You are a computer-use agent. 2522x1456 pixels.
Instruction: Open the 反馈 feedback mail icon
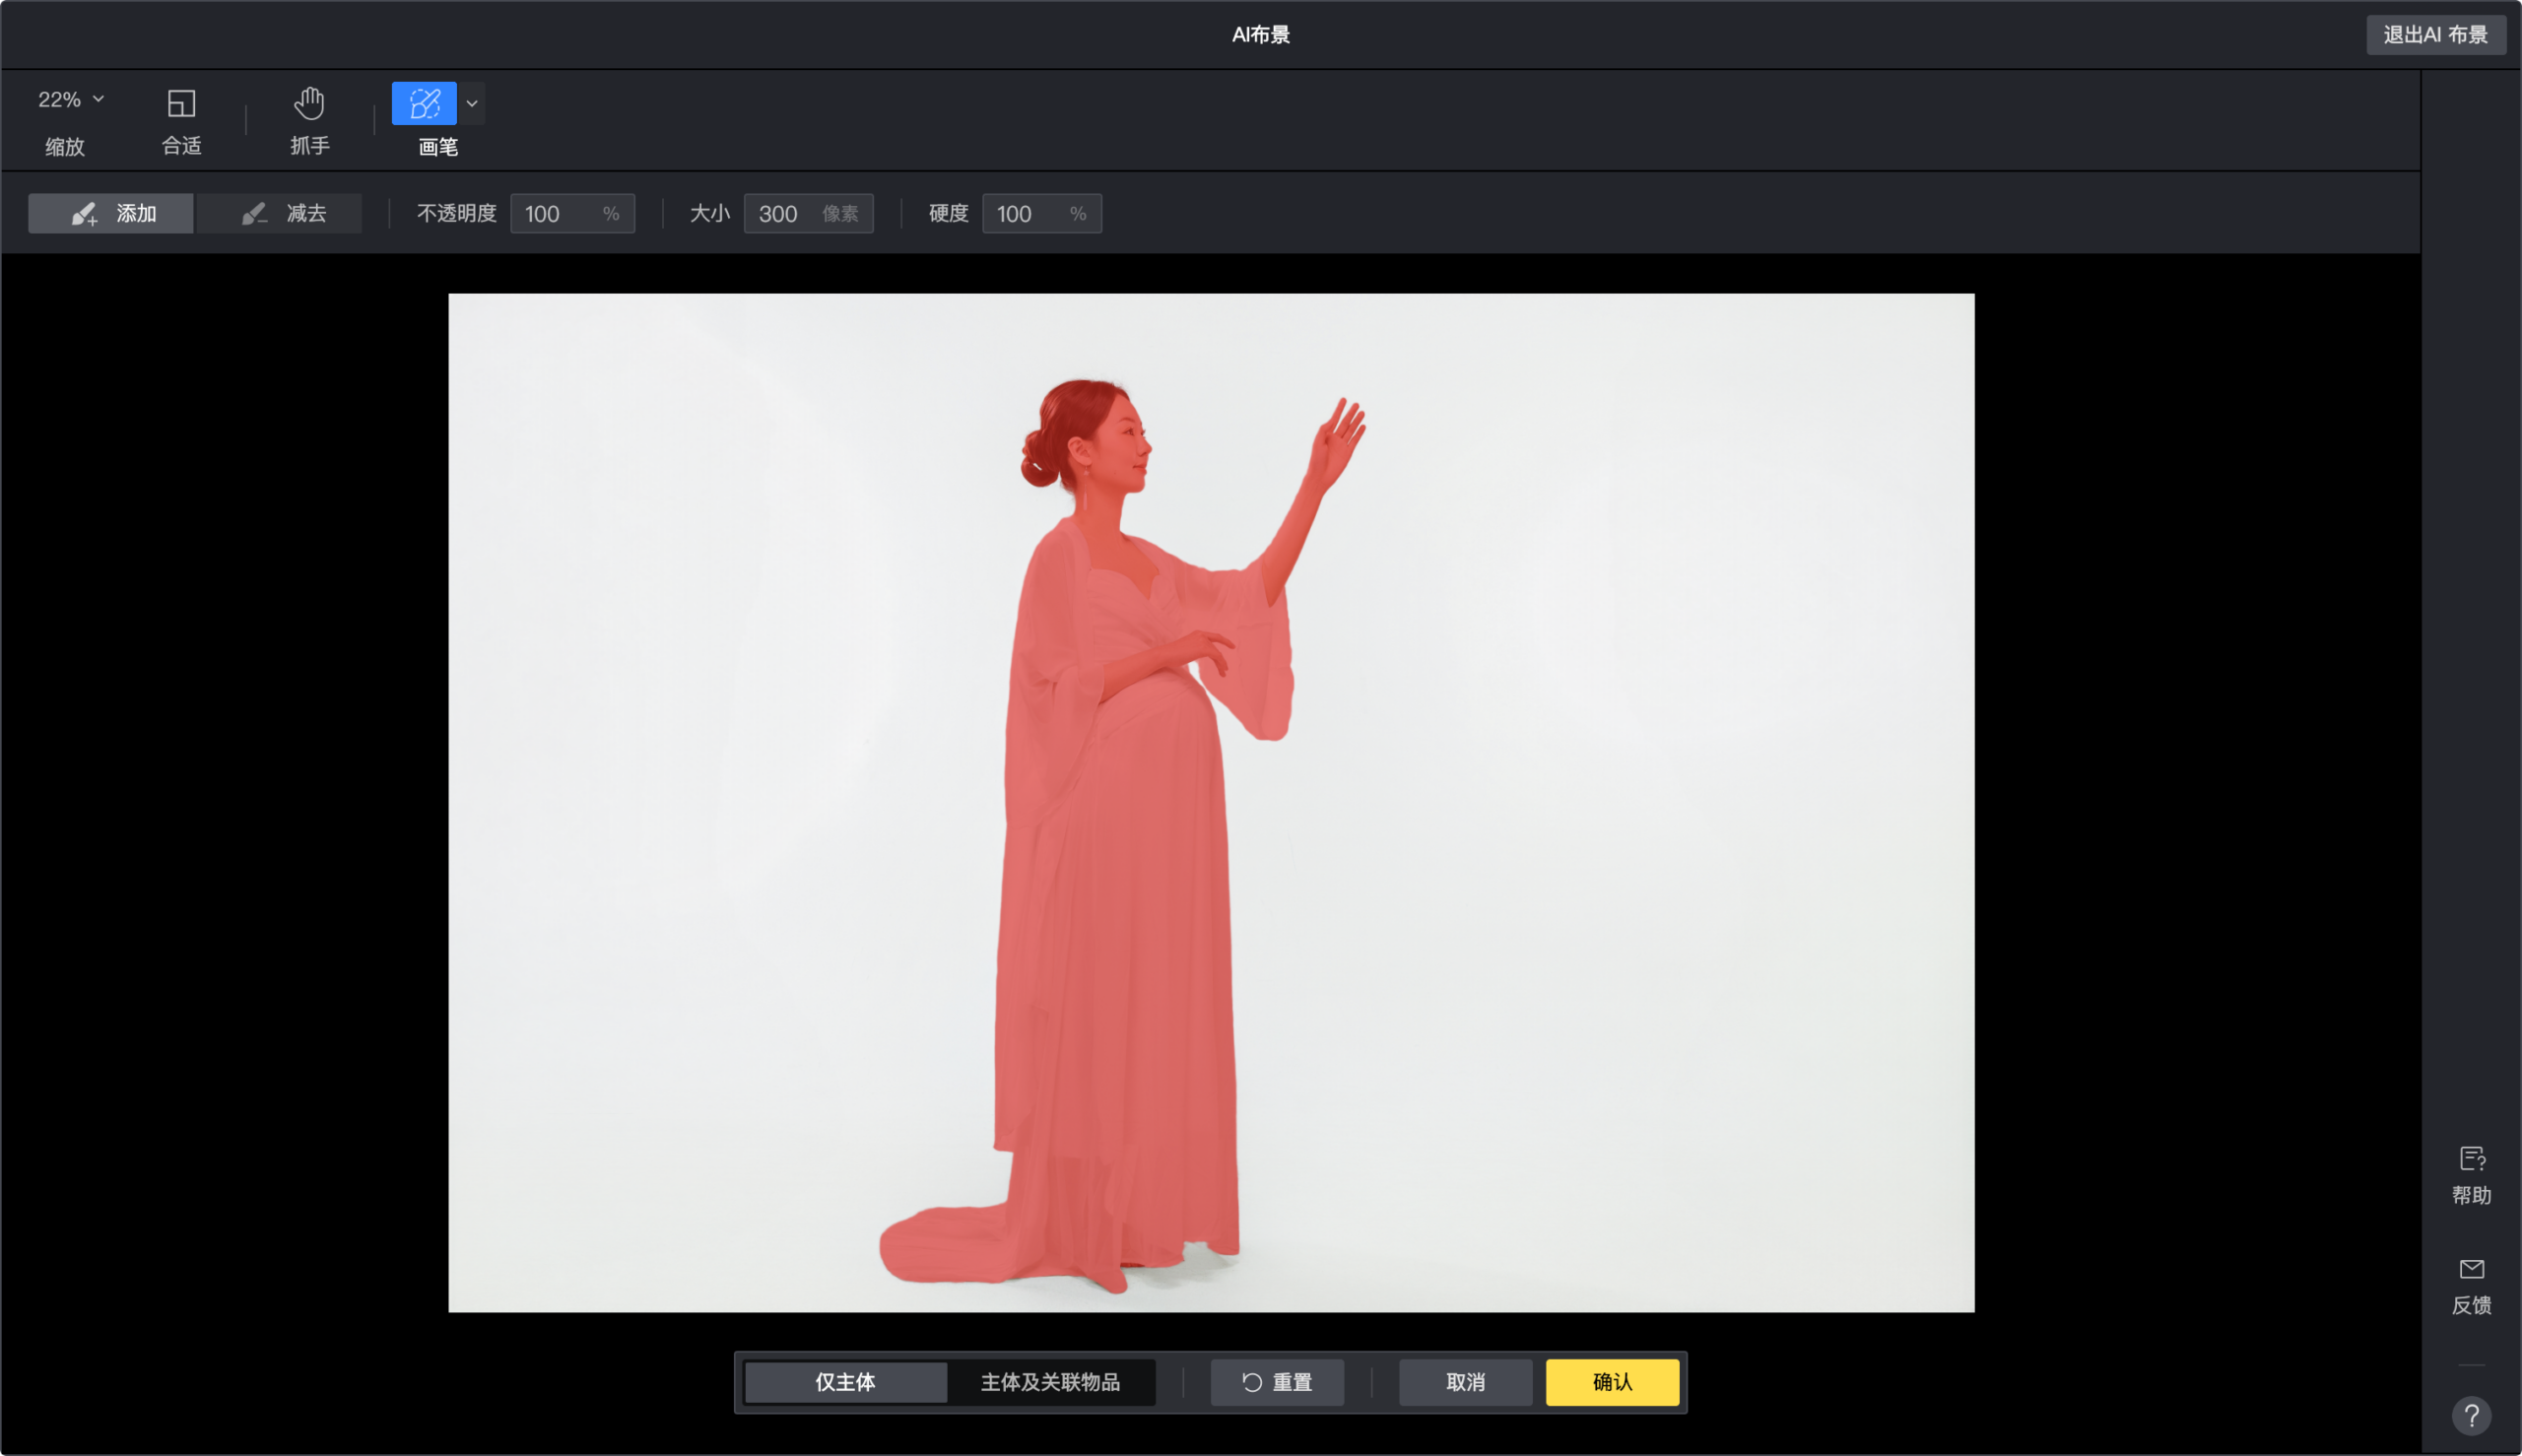[2471, 1270]
